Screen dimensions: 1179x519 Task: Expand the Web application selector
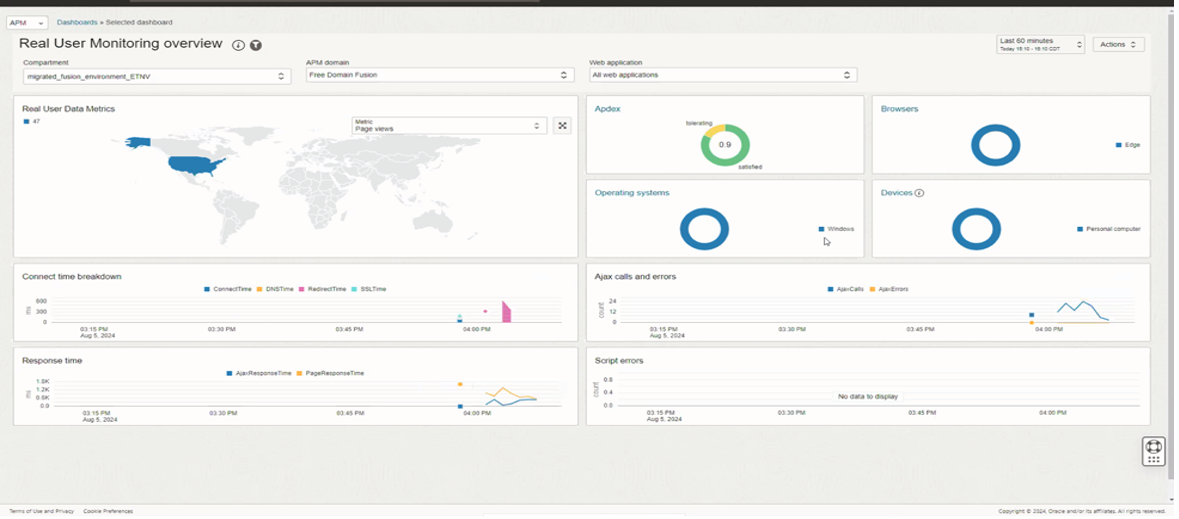coord(722,75)
